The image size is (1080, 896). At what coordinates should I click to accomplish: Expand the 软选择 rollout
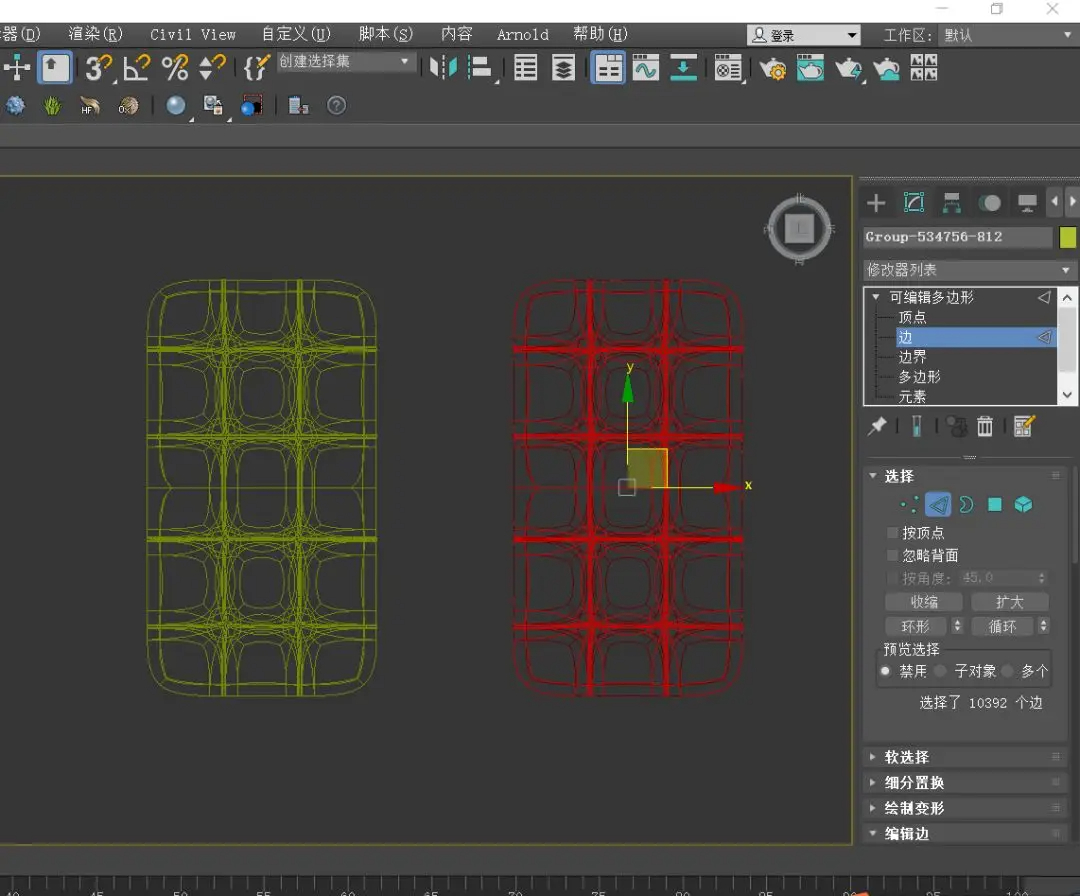[906, 757]
